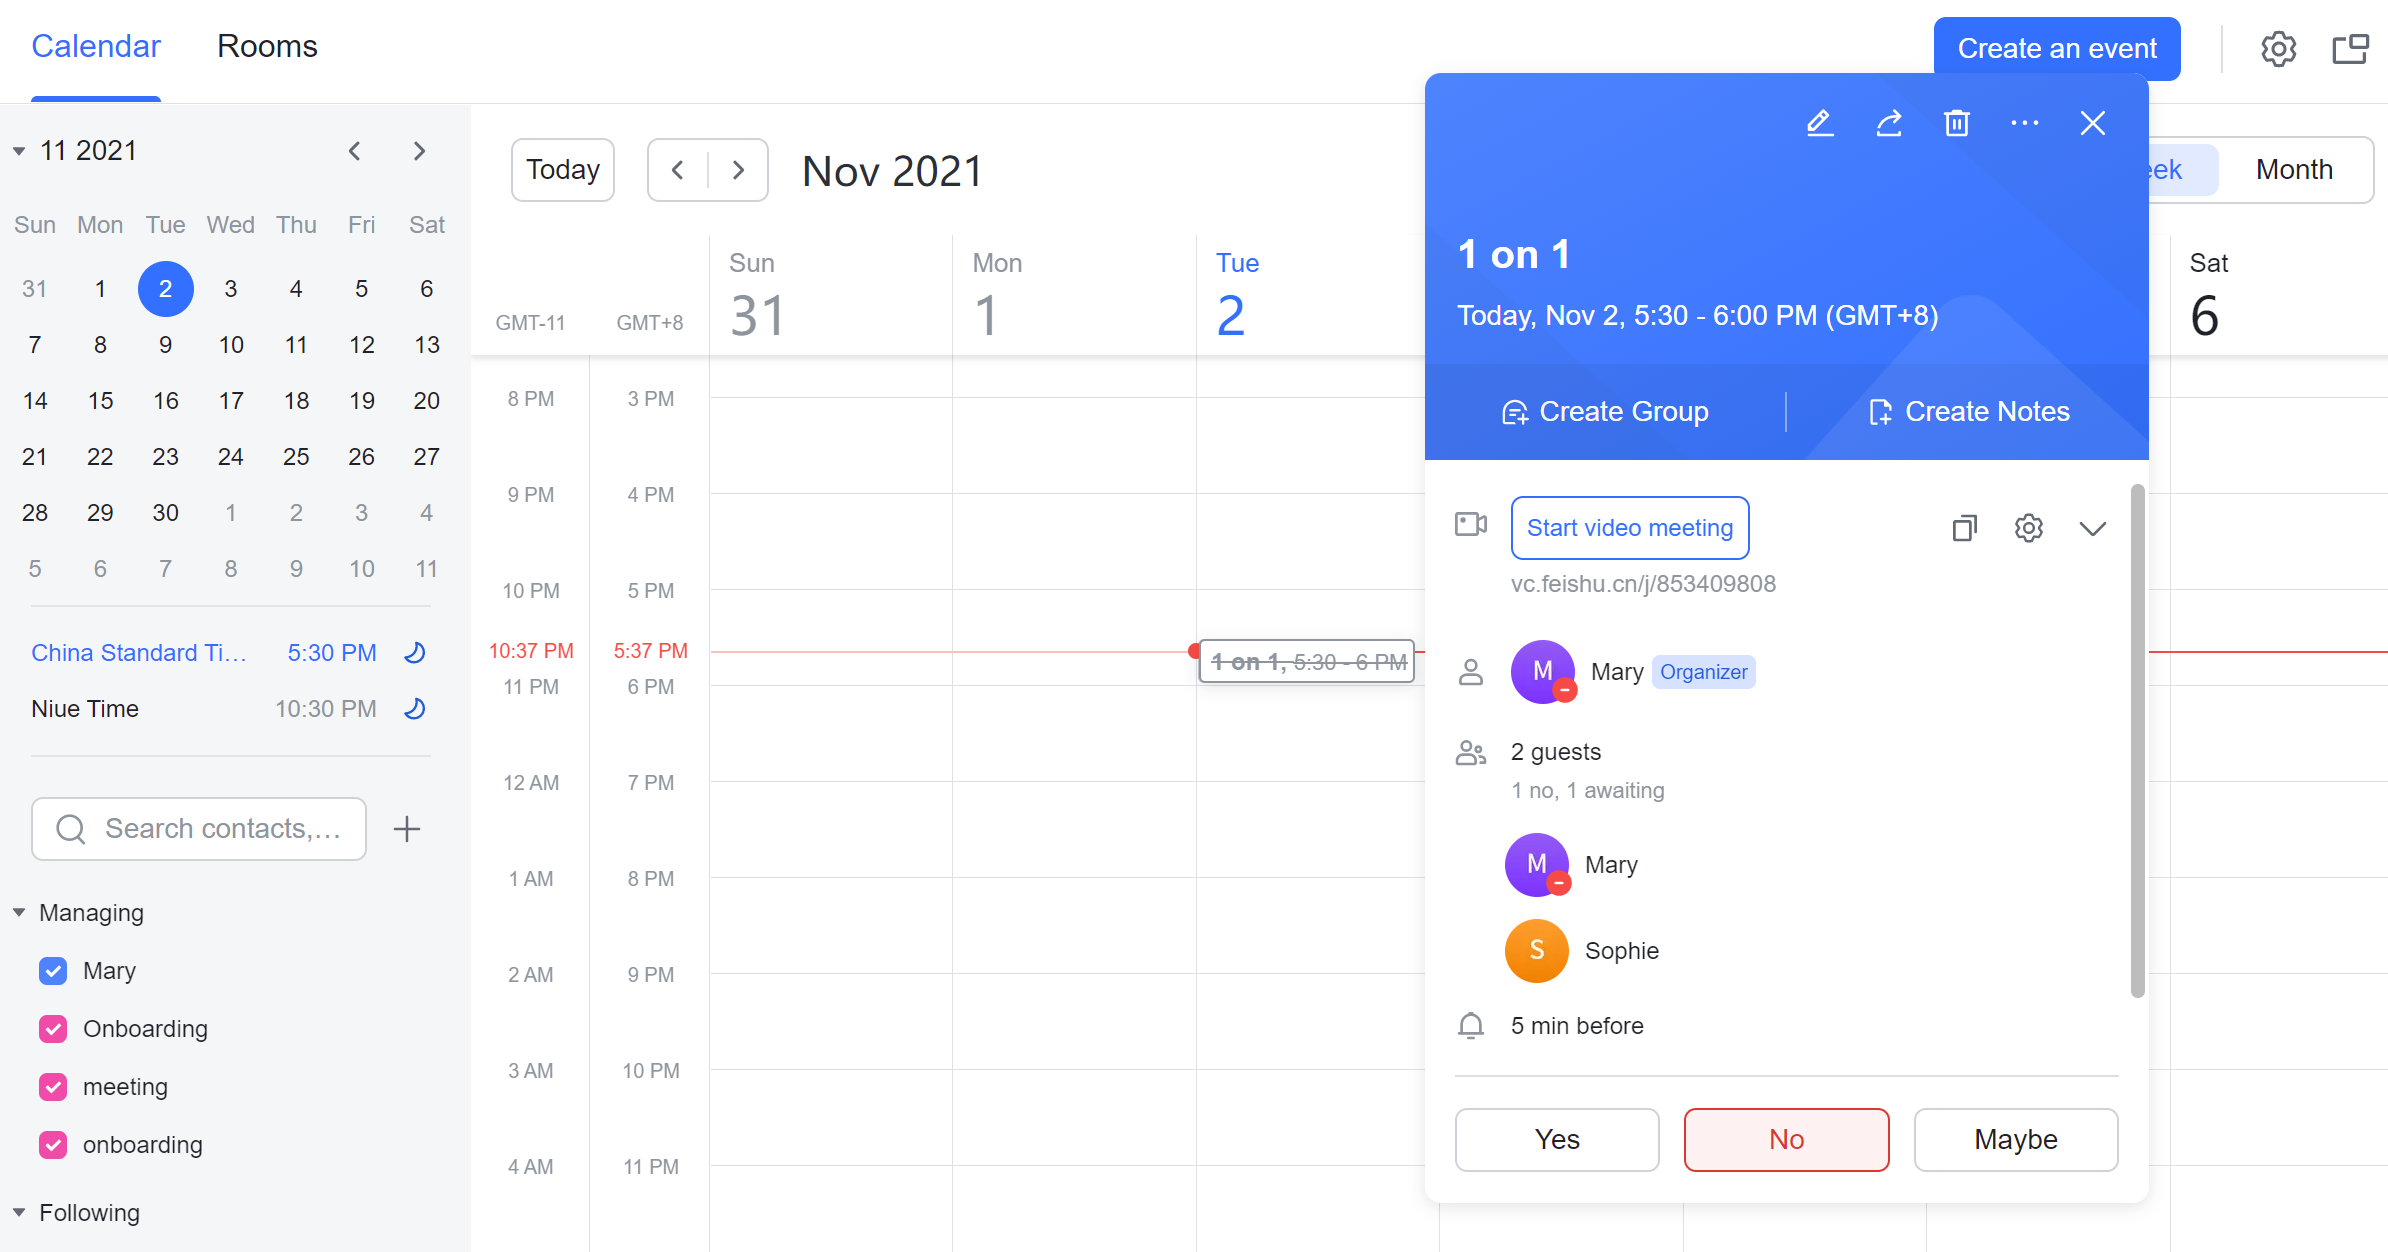
Task: Uncheck the meeting calendar
Action: tap(53, 1087)
